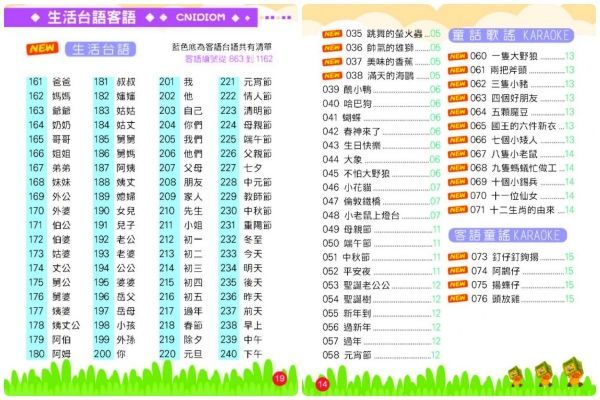Select entry 200 你

pyautogui.click(x=110, y=354)
